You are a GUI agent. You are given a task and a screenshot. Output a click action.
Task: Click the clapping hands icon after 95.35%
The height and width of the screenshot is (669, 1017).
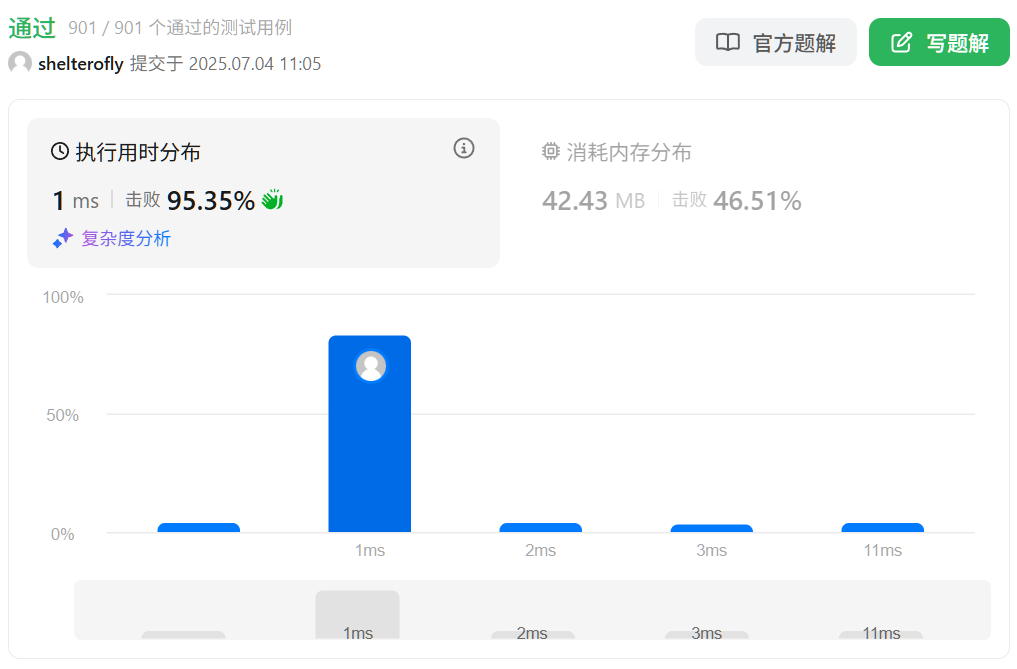pyautogui.click(x=272, y=200)
